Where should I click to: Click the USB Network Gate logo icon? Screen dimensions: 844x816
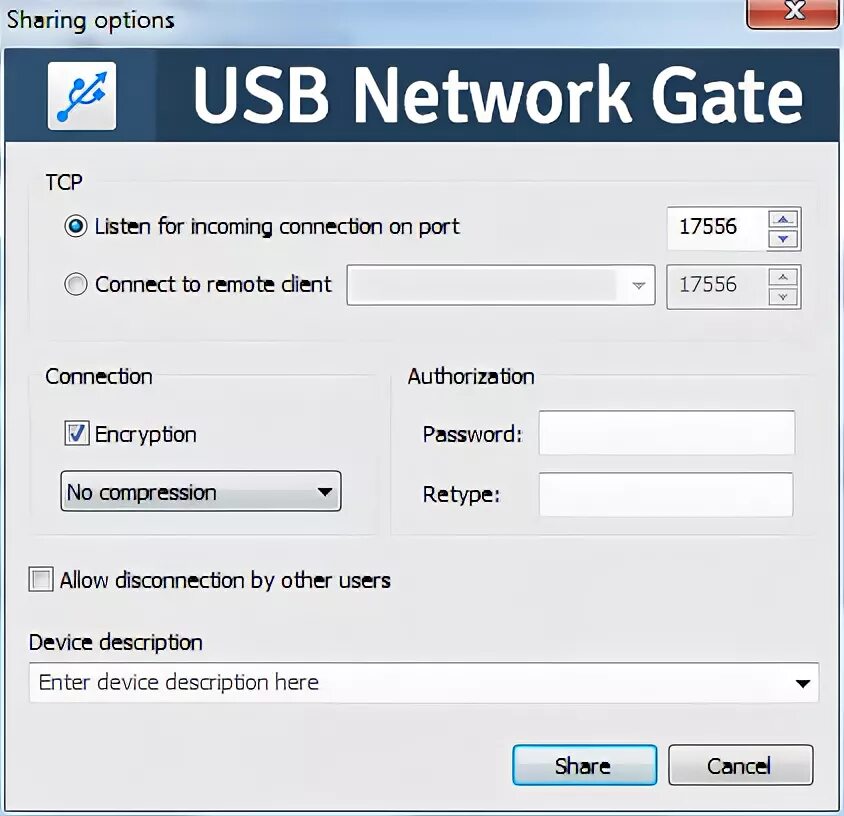coord(82,96)
